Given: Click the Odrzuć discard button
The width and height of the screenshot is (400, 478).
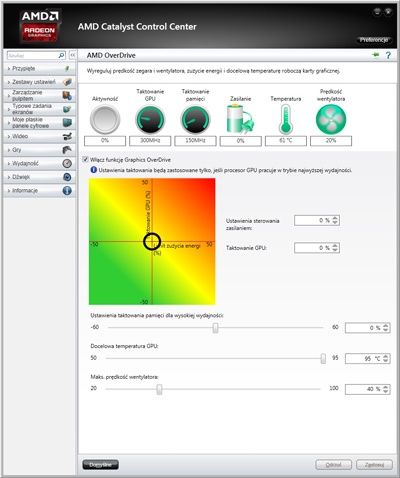Looking at the screenshot, I should pyautogui.click(x=333, y=464).
